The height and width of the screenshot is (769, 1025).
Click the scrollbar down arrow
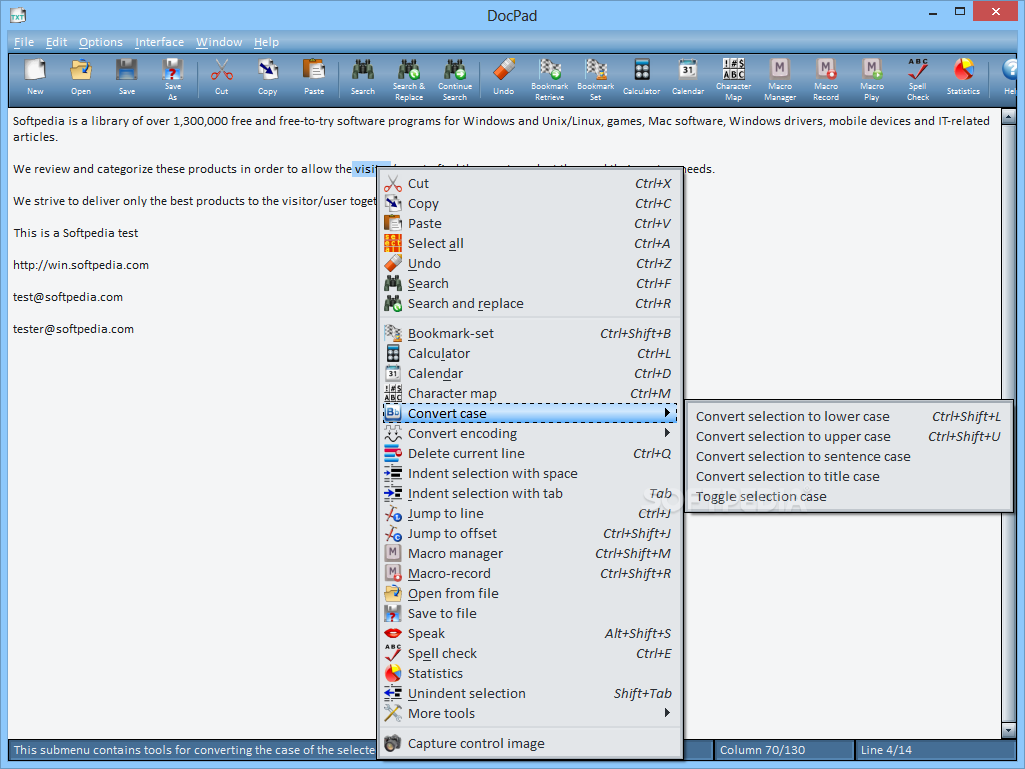click(1008, 730)
